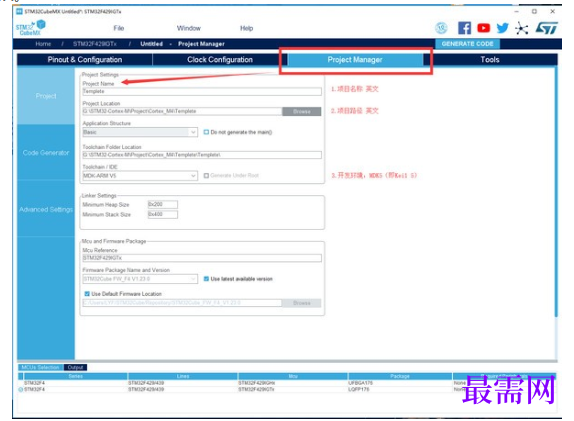Click Browse next to Project Location
The height and width of the screenshot is (421, 574).
pyautogui.click(x=302, y=111)
